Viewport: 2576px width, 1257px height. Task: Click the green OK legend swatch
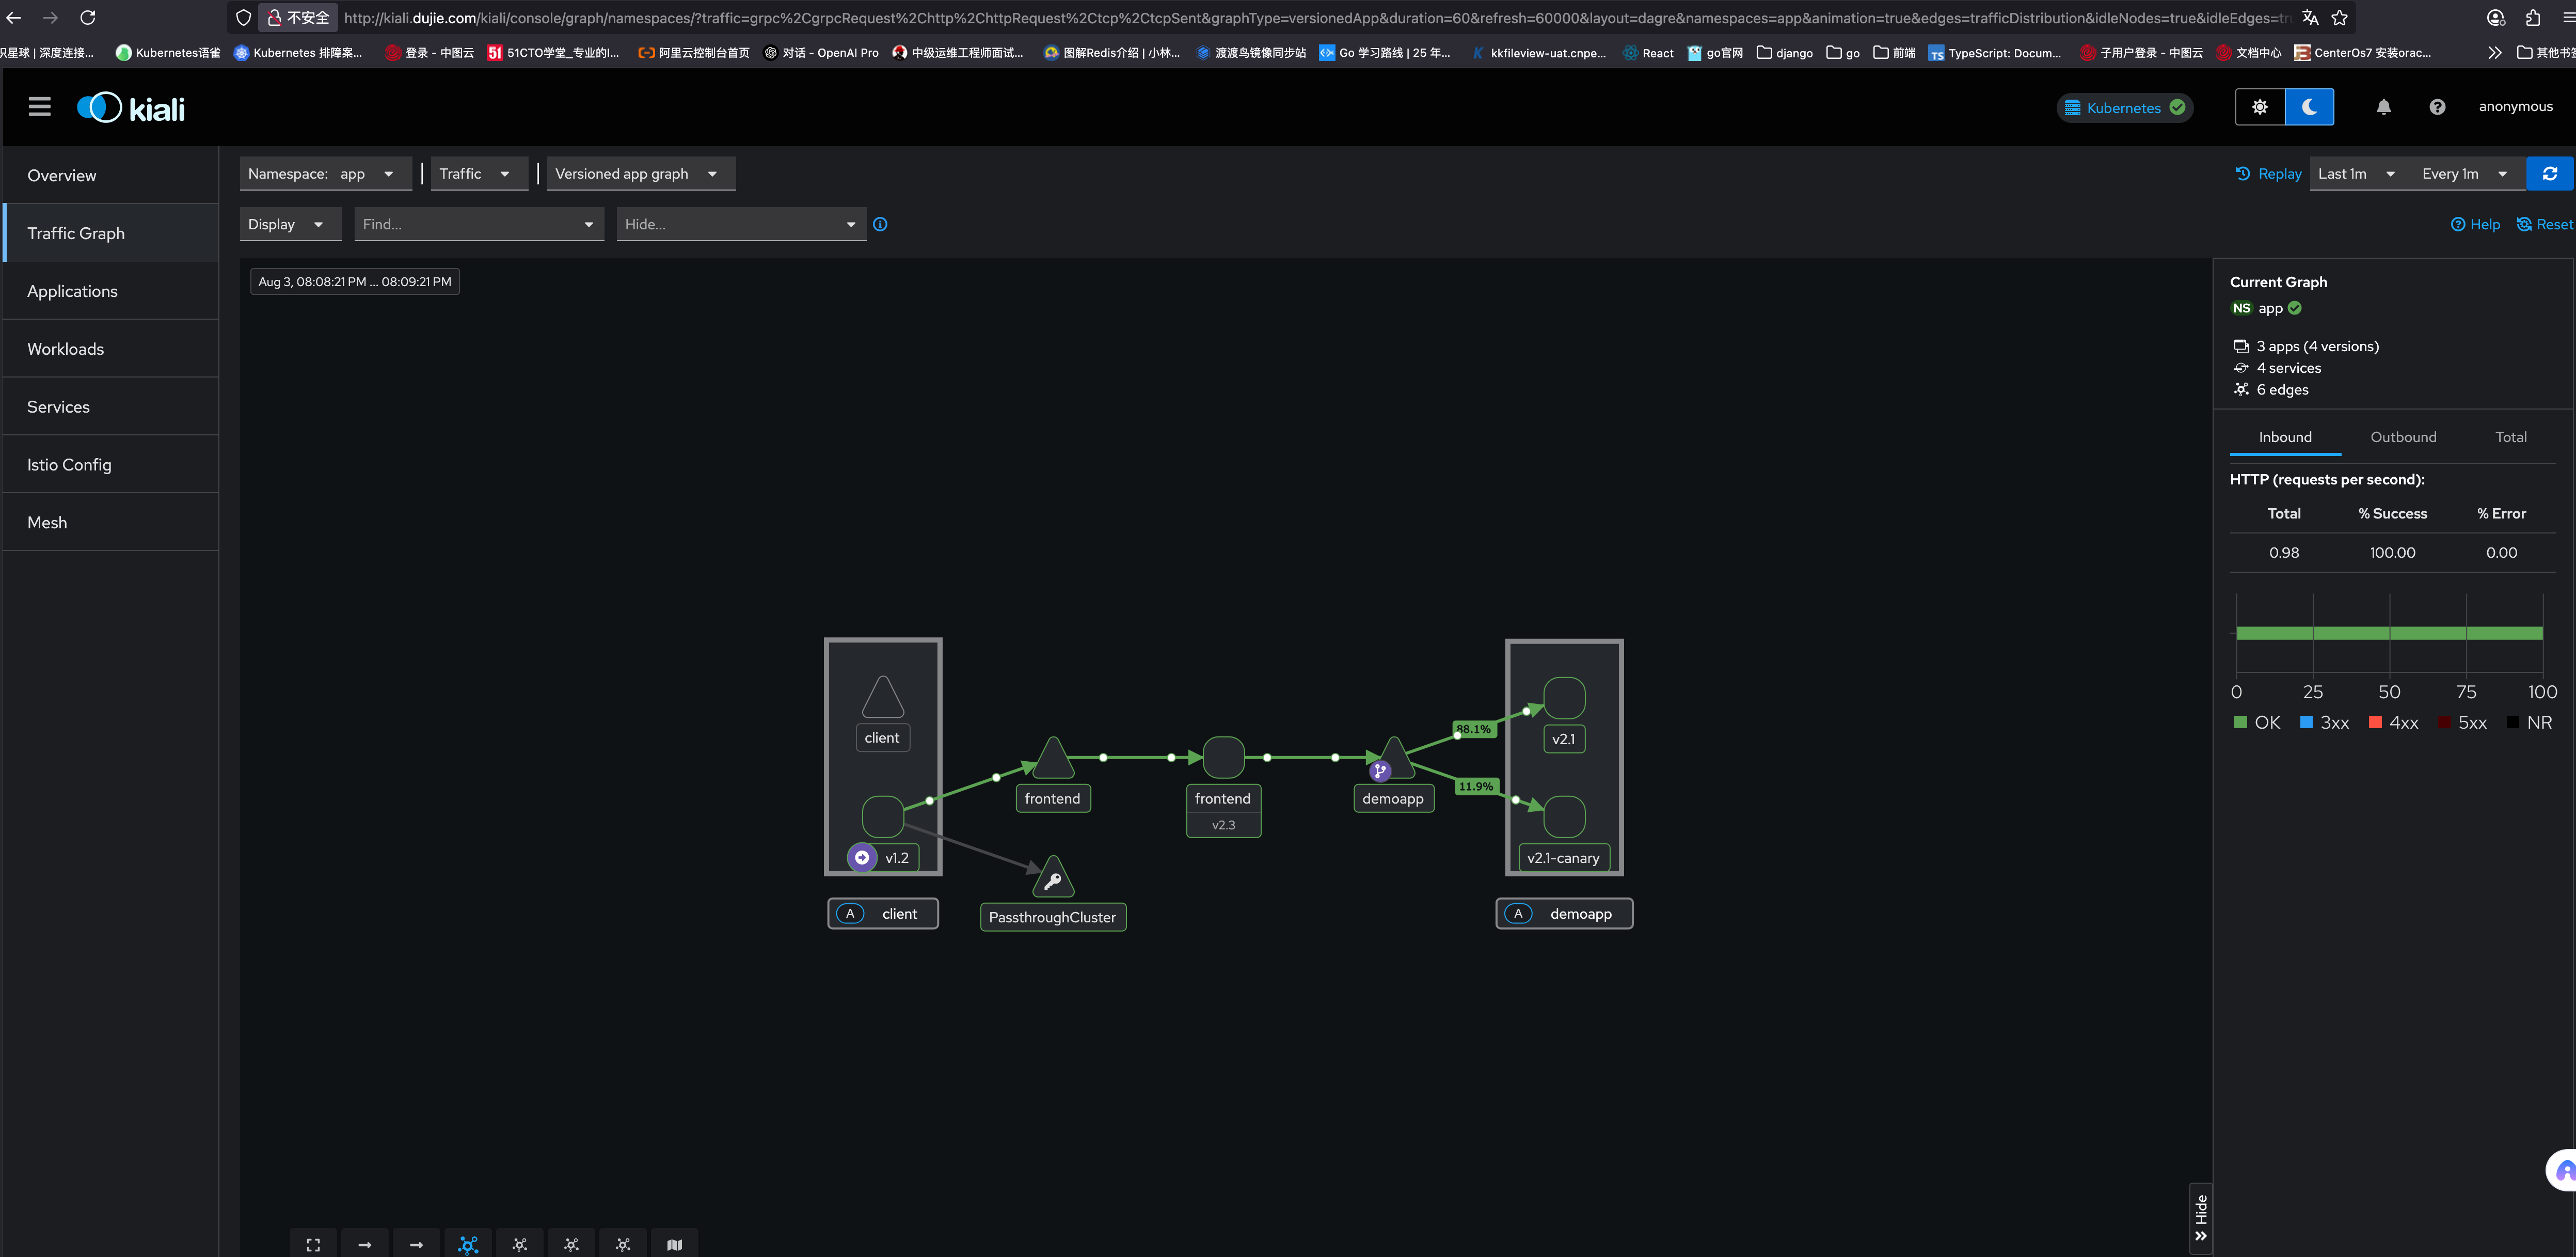click(x=2240, y=722)
